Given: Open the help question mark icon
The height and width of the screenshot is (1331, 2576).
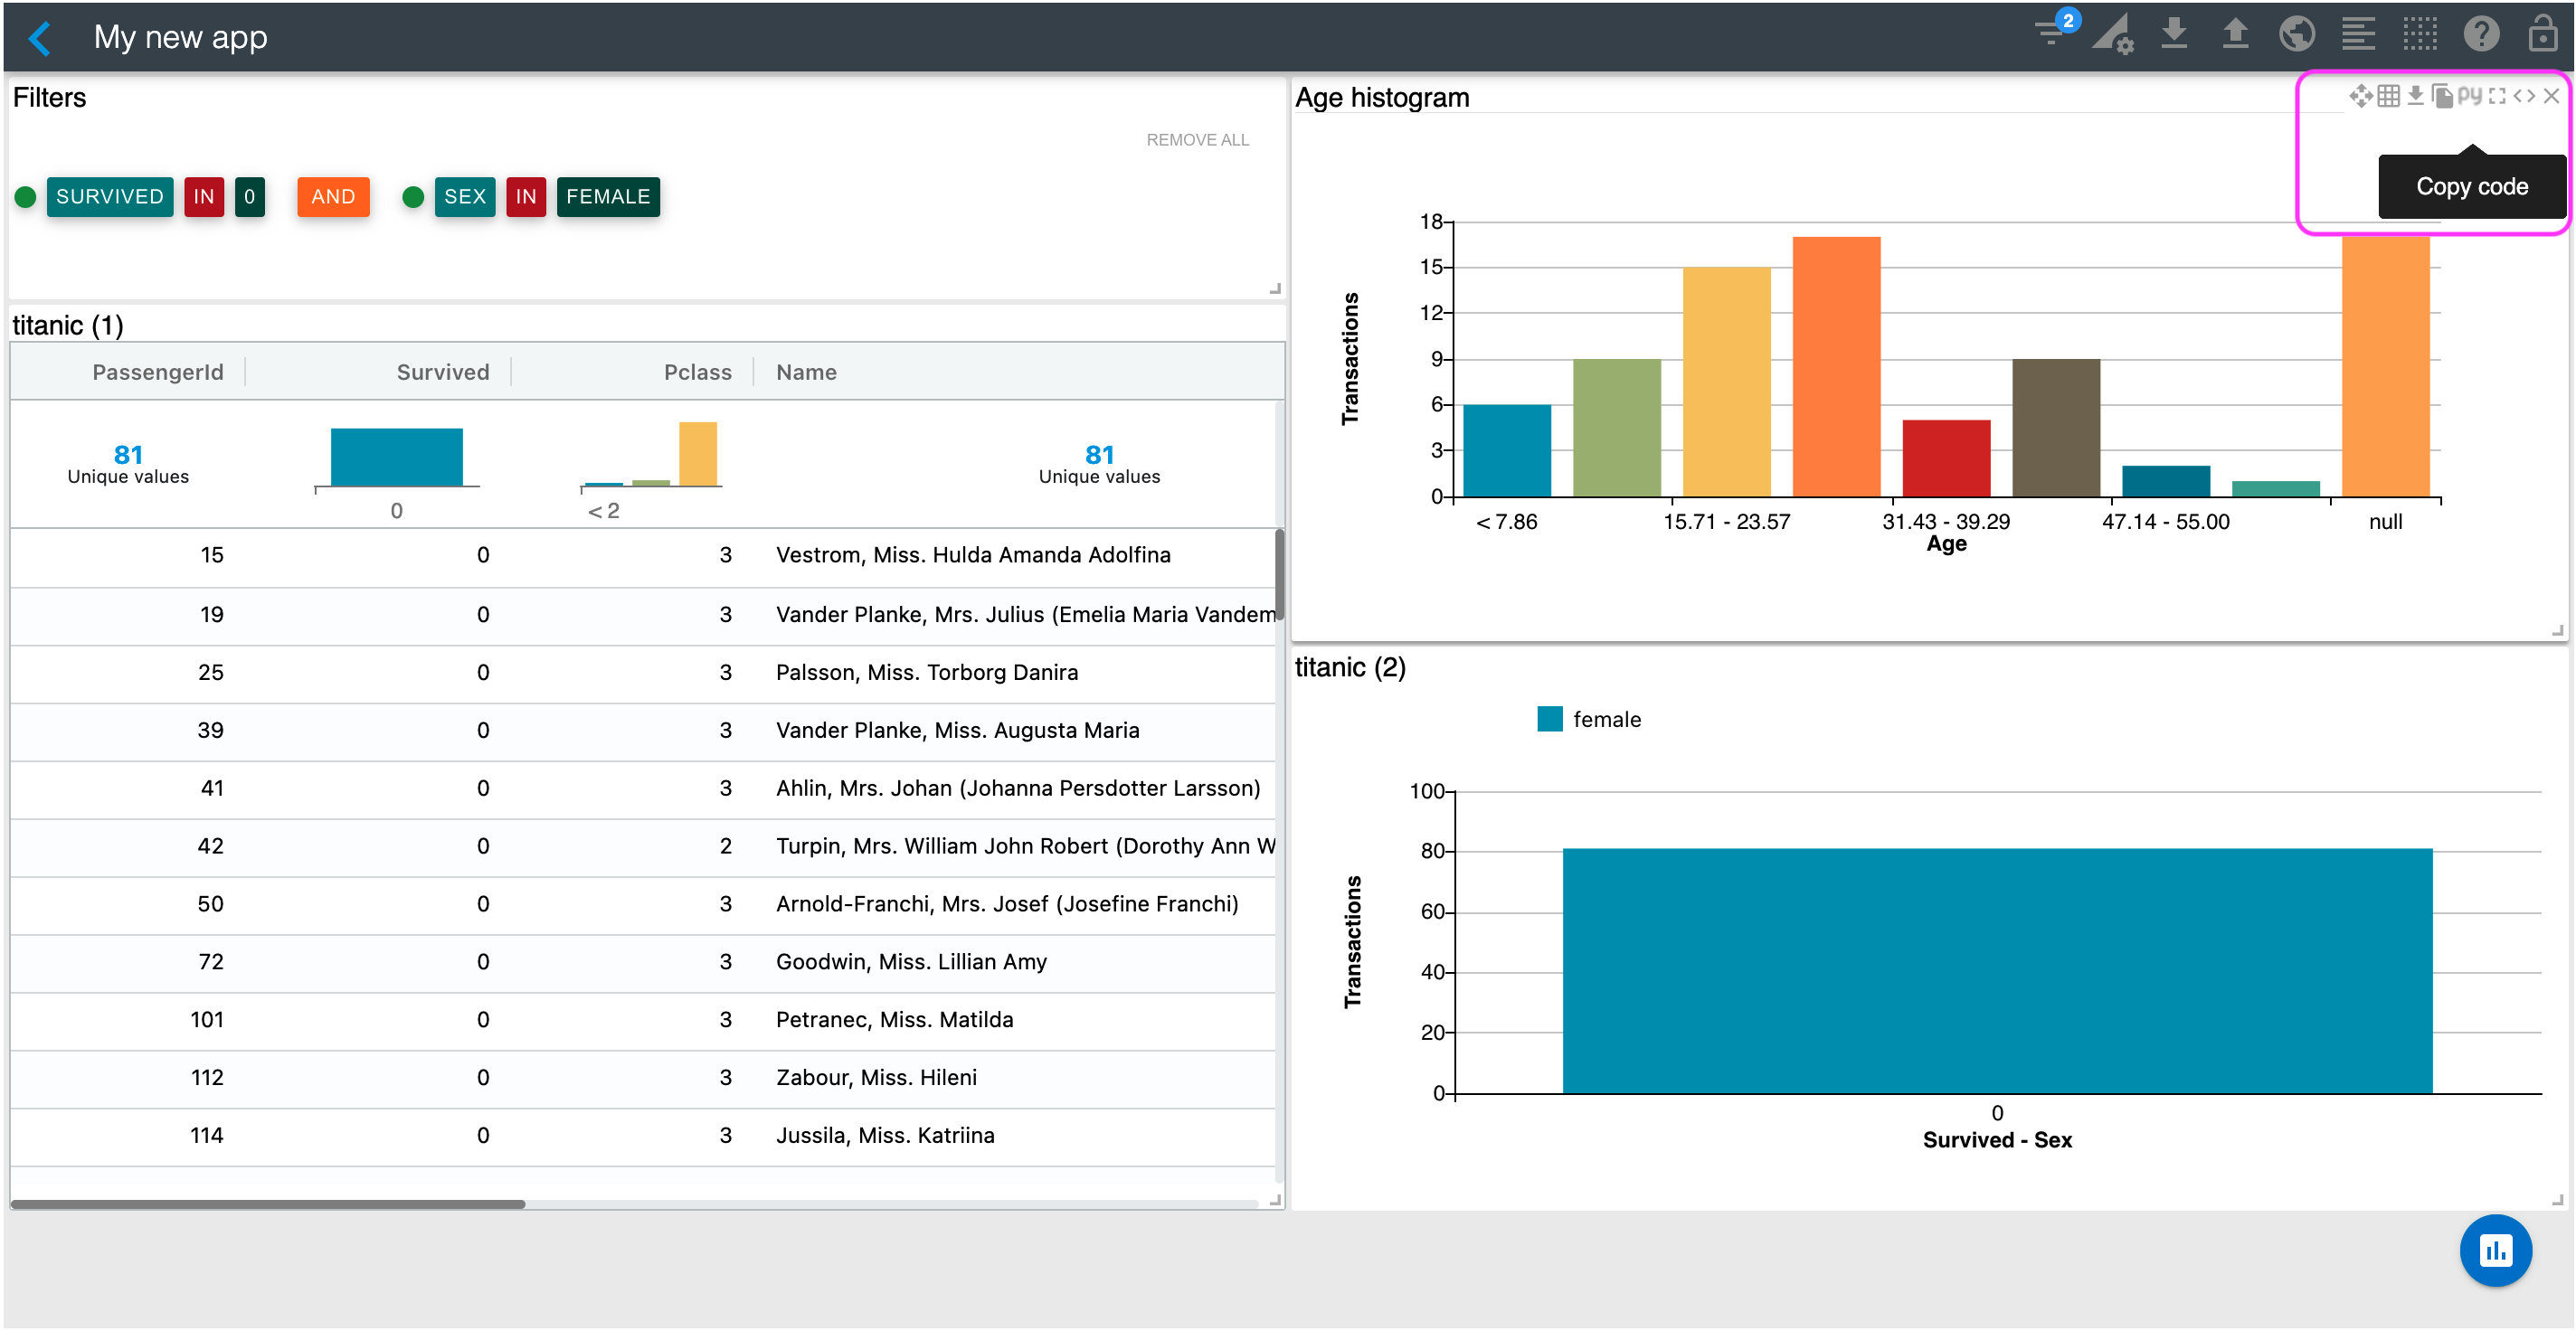Looking at the screenshot, I should (2481, 34).
